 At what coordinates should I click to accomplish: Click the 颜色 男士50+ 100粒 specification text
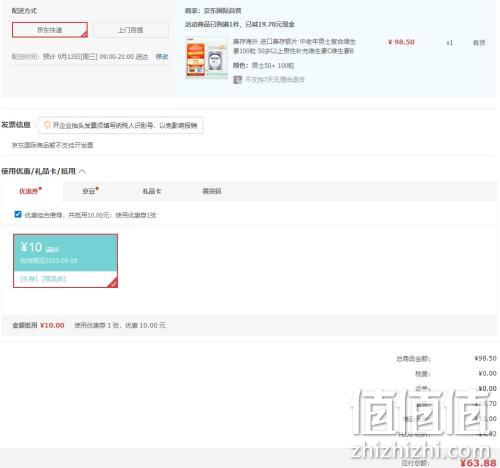click(263, 66)
